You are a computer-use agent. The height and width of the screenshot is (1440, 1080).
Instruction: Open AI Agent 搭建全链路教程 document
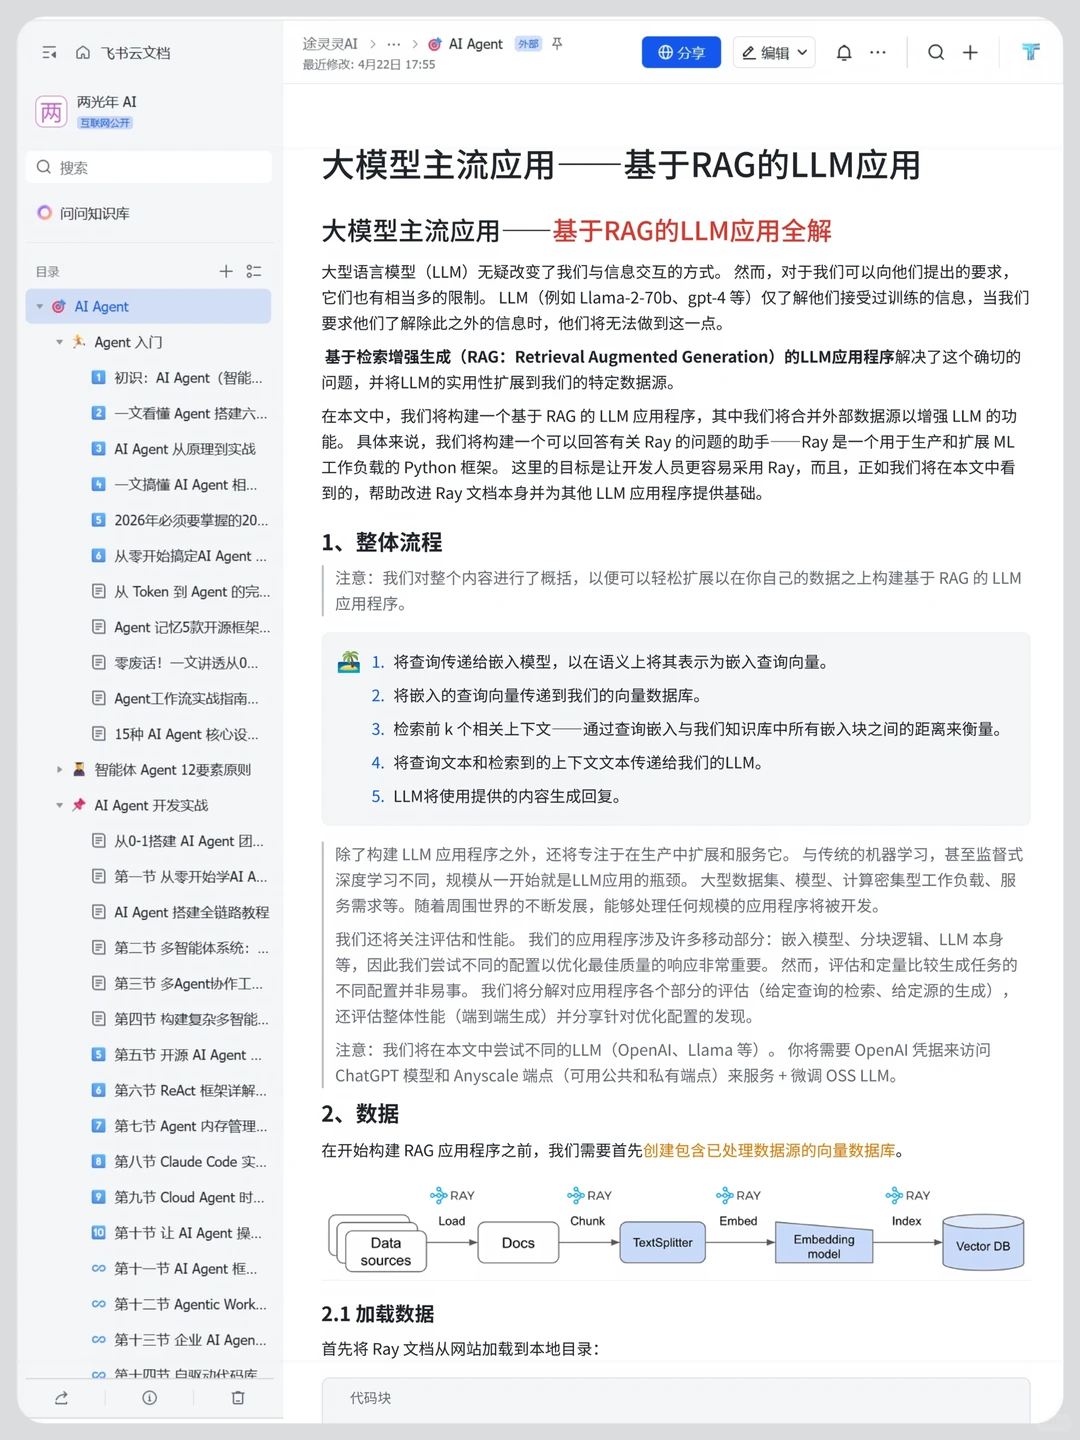pos(180,912)
